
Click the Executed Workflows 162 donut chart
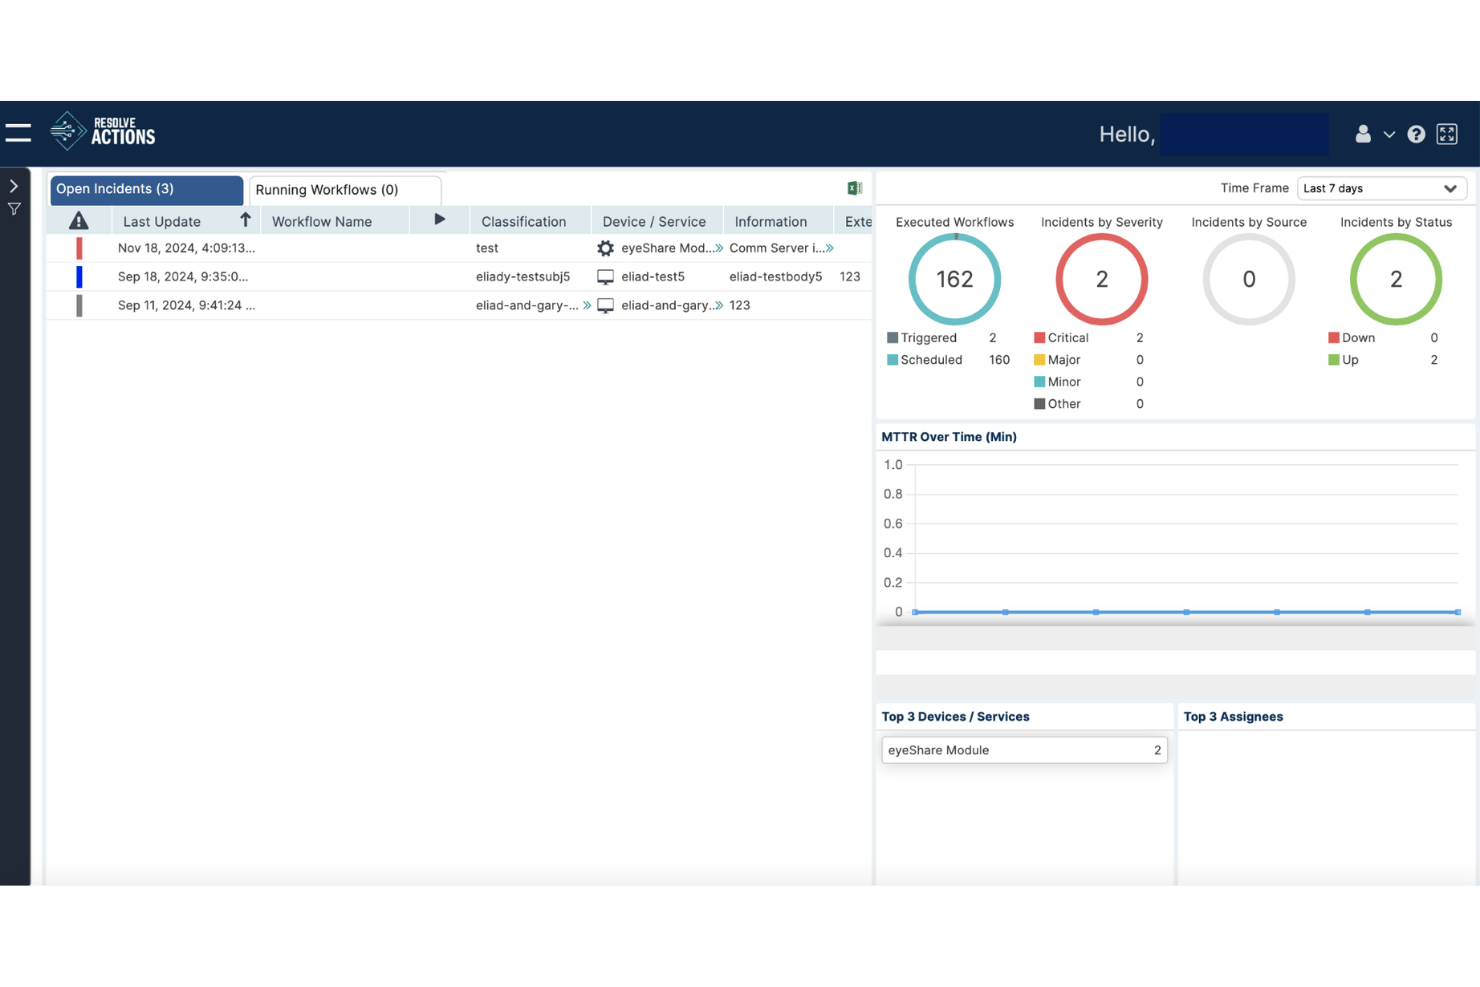955,279
